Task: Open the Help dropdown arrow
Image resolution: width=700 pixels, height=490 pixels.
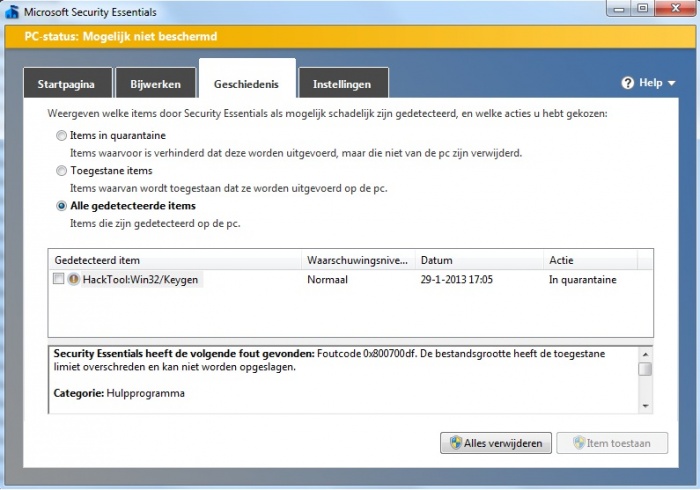Action: click(x=671, y=83)
